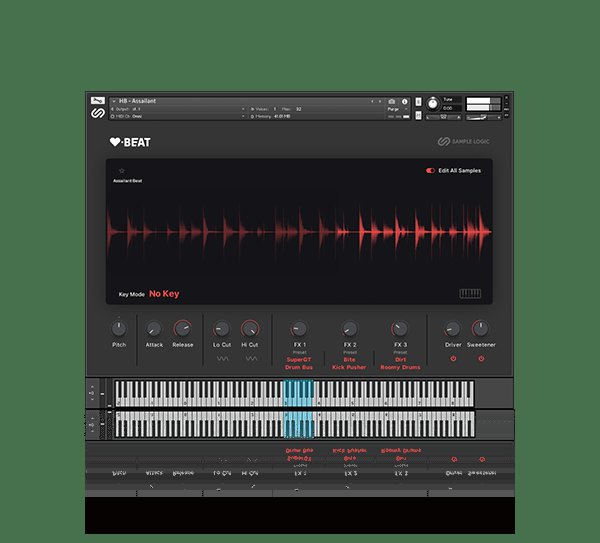Screen dimensions: 600x543
Task: Click the Hi Cut wave shape icon
Action: pyautogui.click(x=251, y=359)
